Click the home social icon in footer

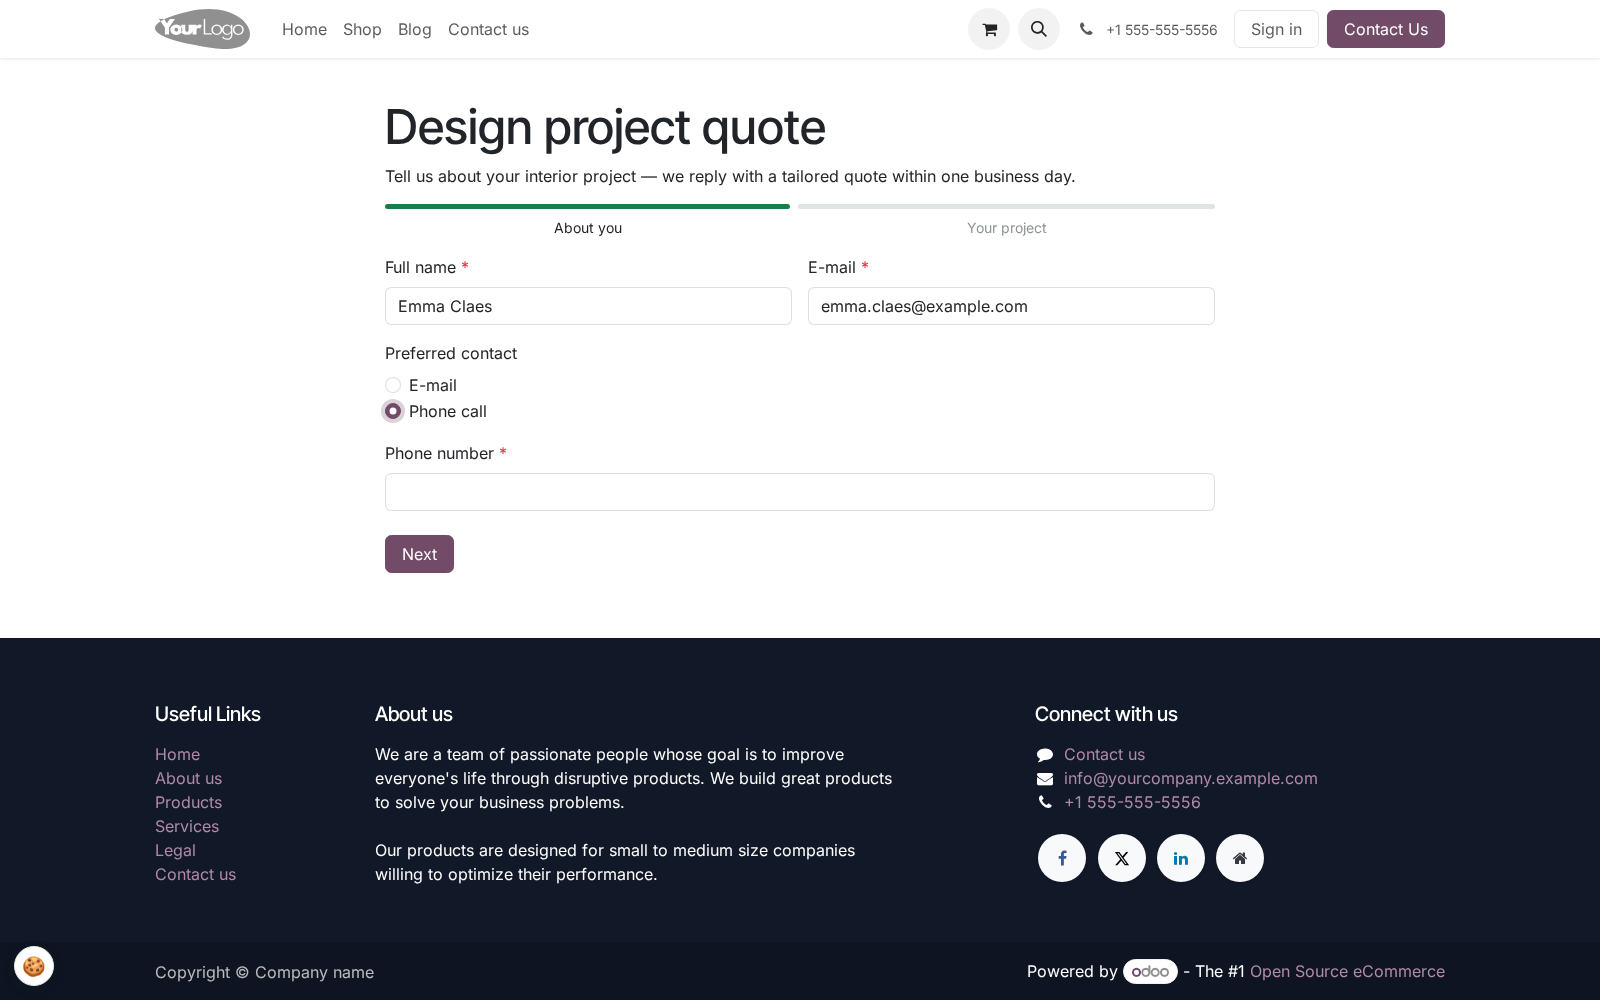(1240, 858)
